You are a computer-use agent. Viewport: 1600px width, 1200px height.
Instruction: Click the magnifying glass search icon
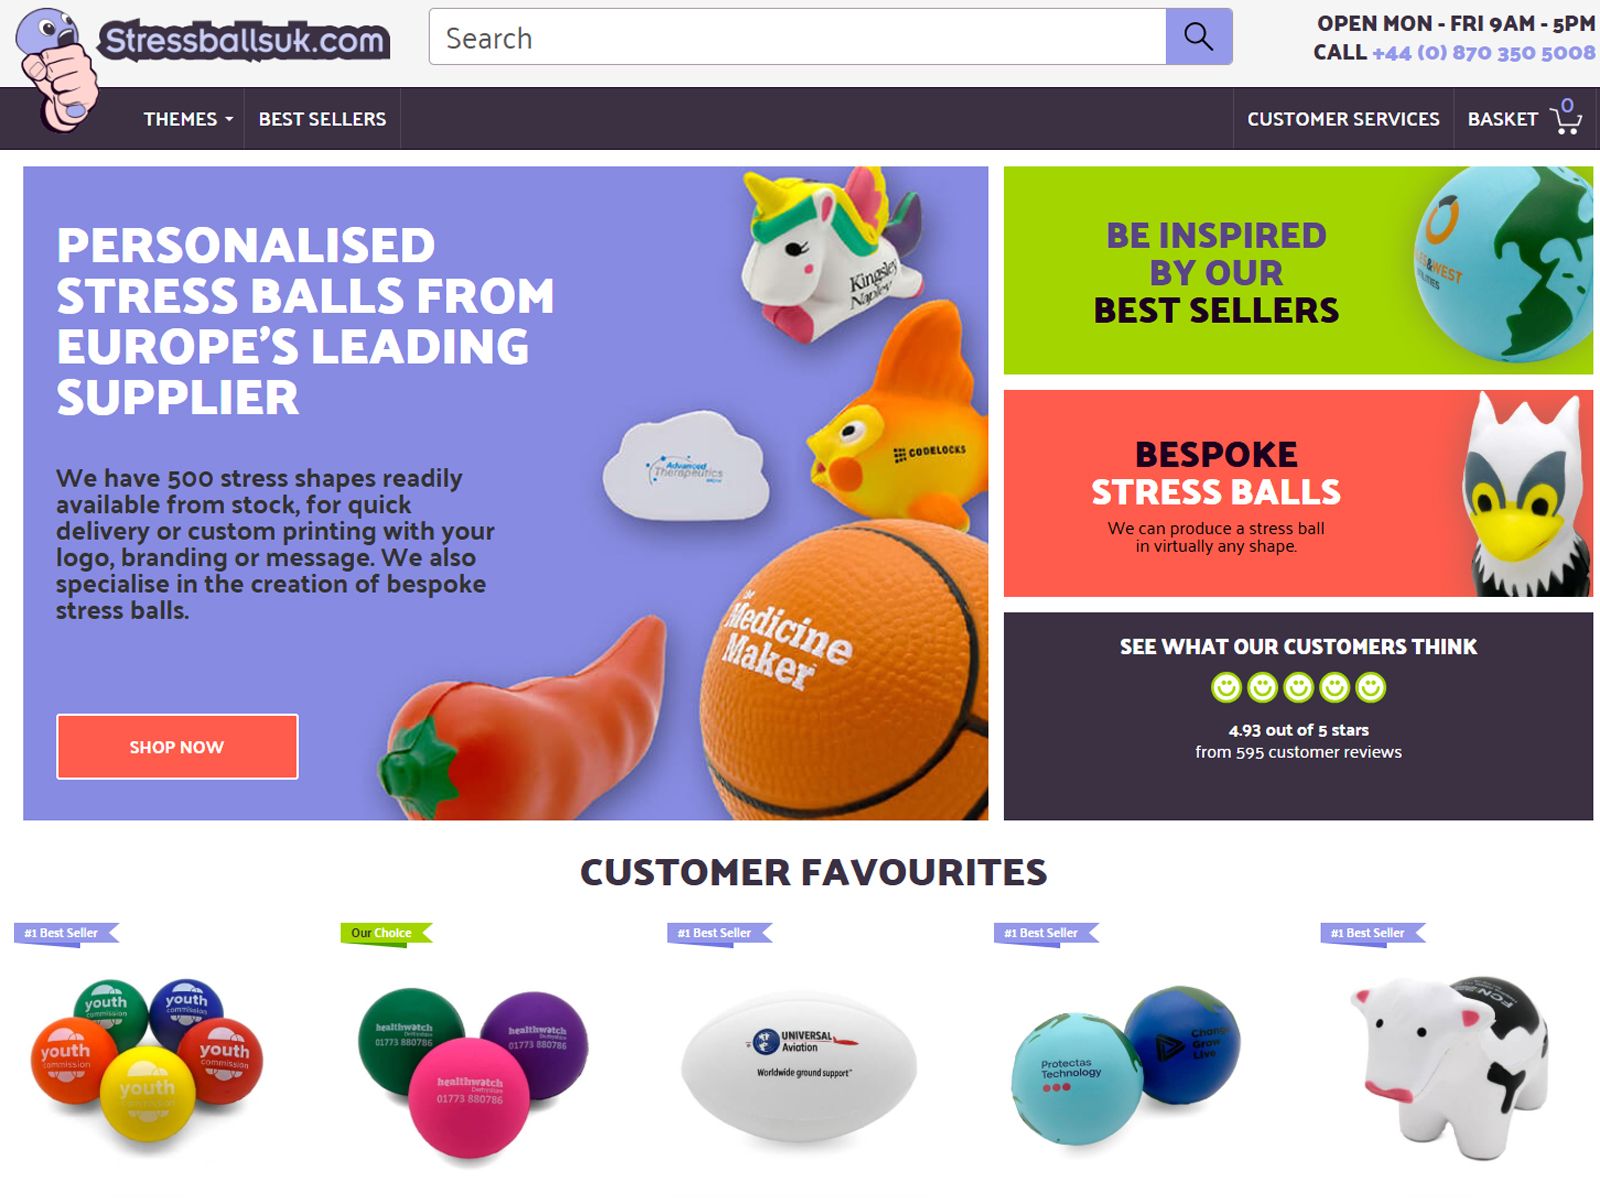[x=1198, y=37]
